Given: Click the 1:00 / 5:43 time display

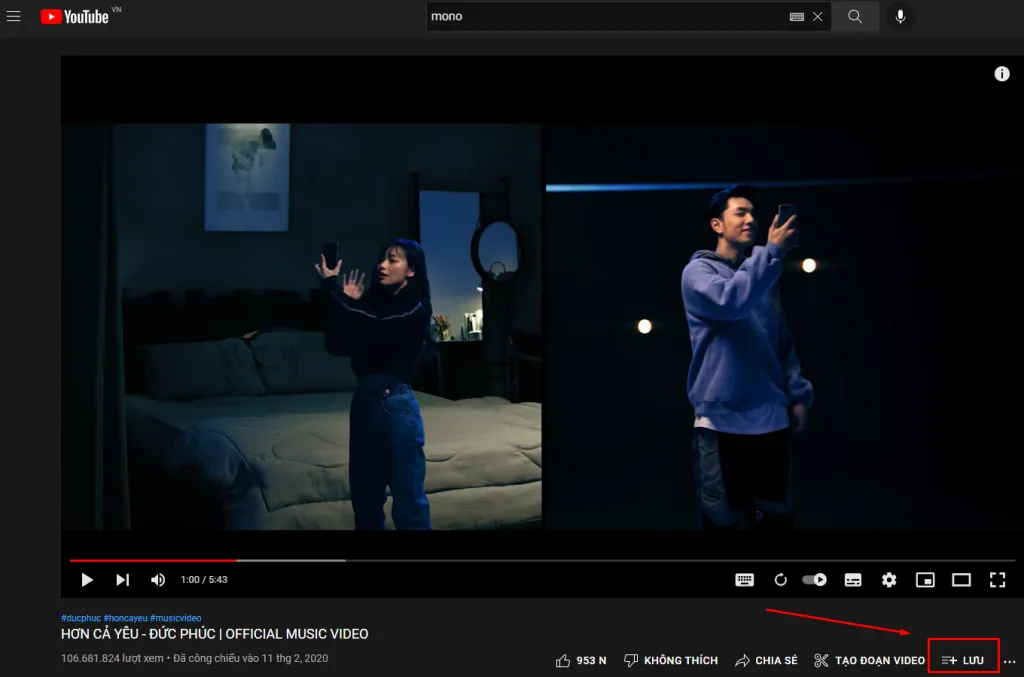Looking at the screenshot, I should click(204, 580).
